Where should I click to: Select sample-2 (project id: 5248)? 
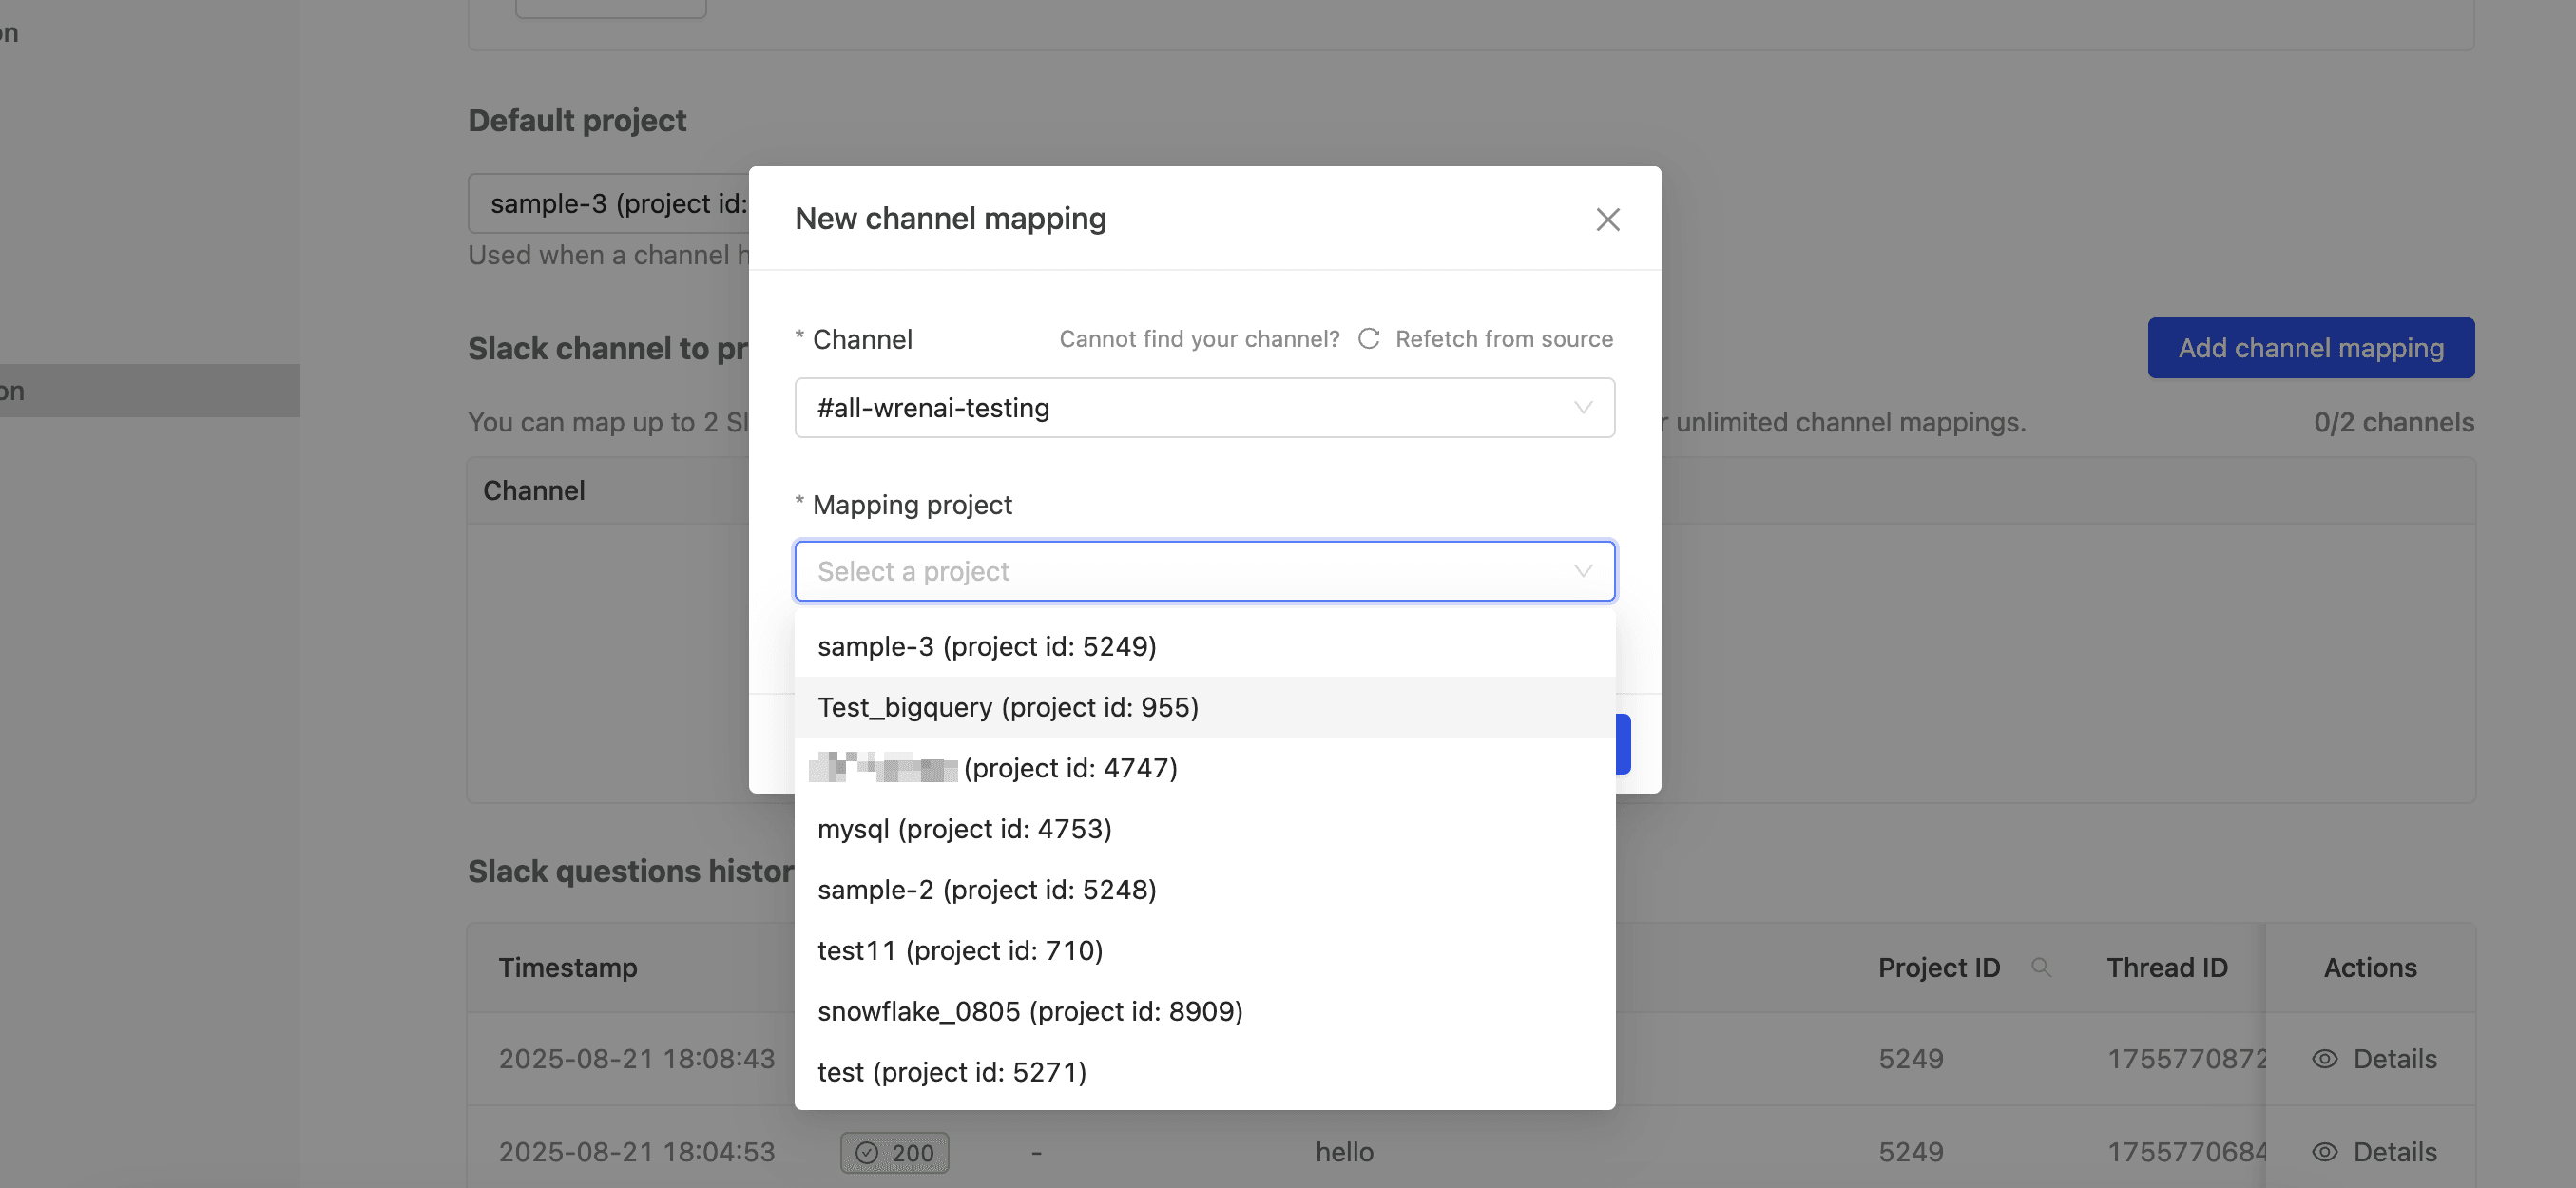pos(987,889)
